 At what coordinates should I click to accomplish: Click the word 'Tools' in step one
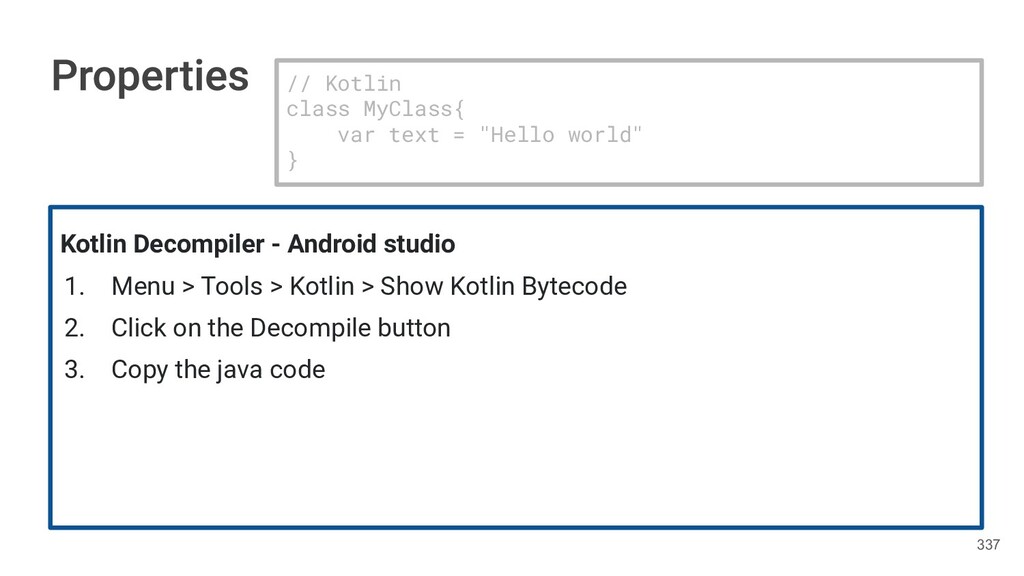[231, 287]
